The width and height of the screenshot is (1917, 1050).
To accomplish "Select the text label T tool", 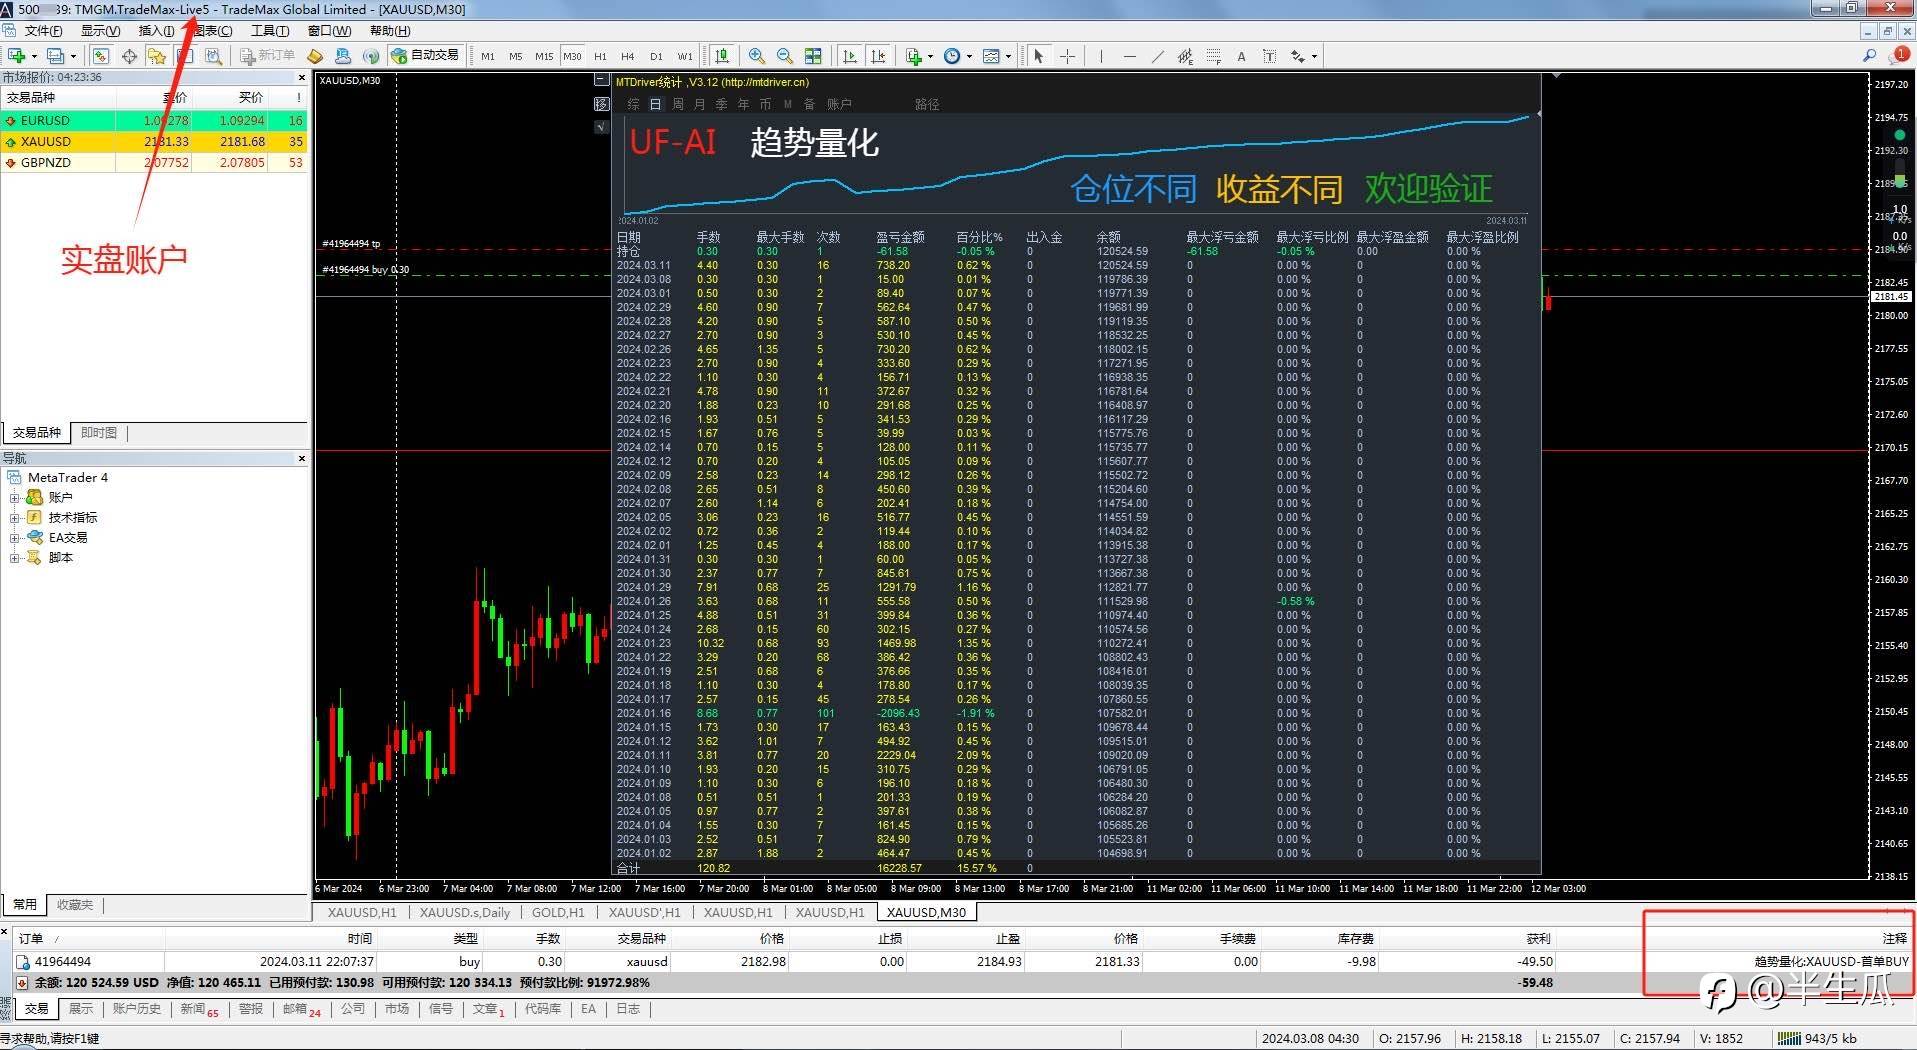I will [1269, 56].
